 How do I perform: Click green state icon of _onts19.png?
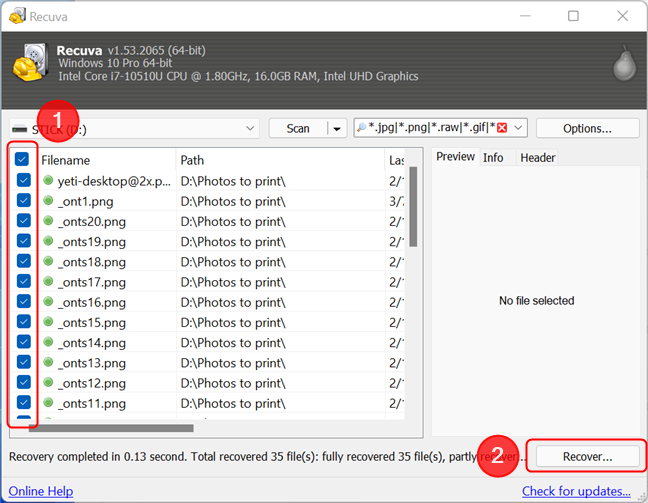pos(48,241)
